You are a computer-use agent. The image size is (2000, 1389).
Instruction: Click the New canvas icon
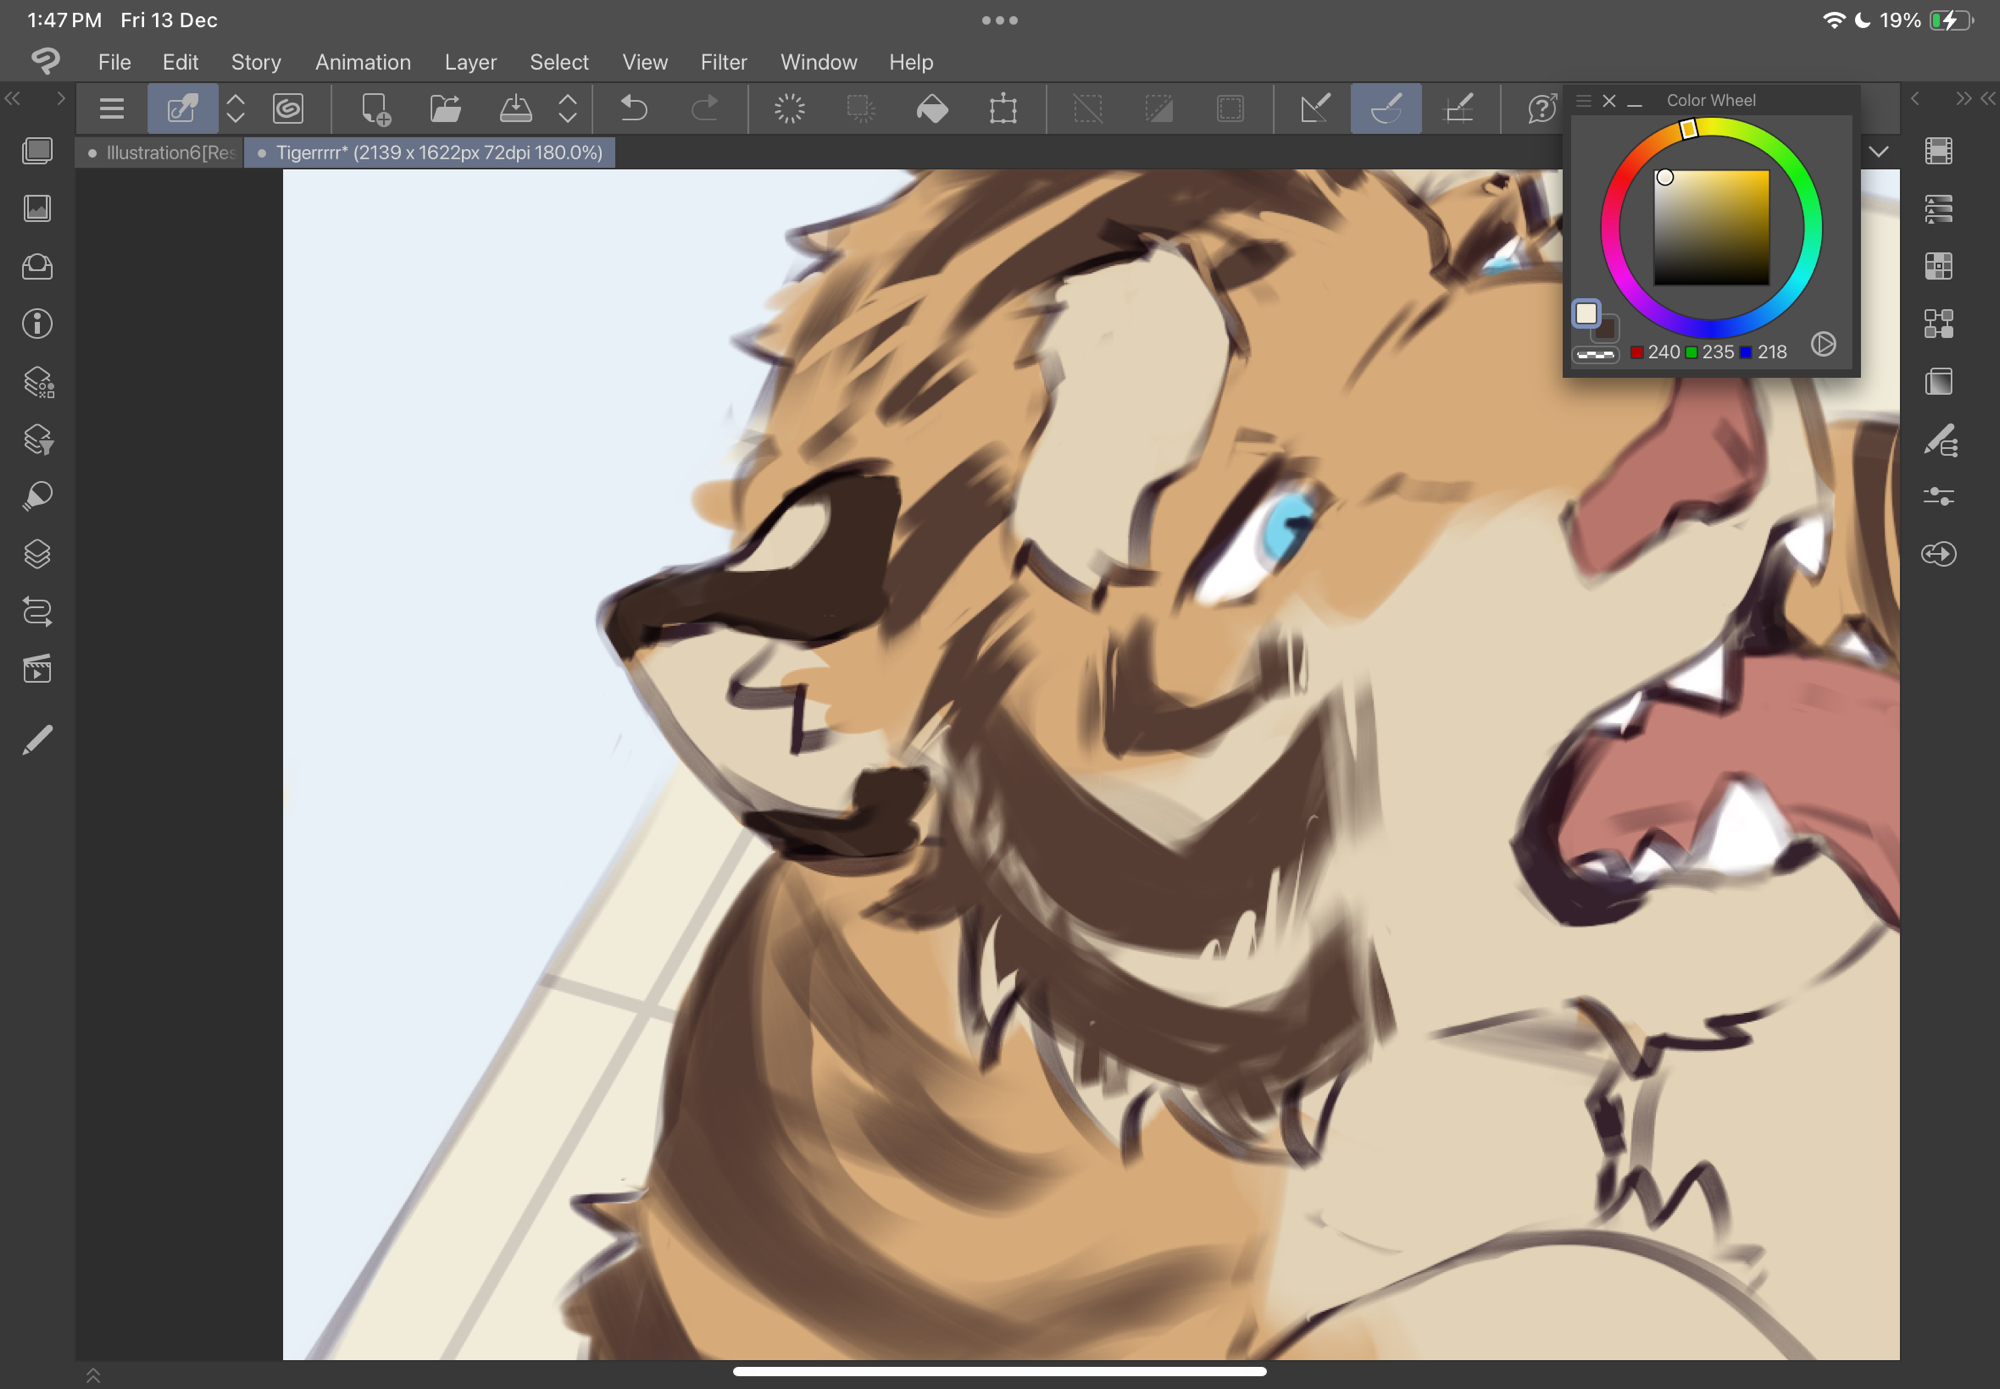(x=375, y=108)
